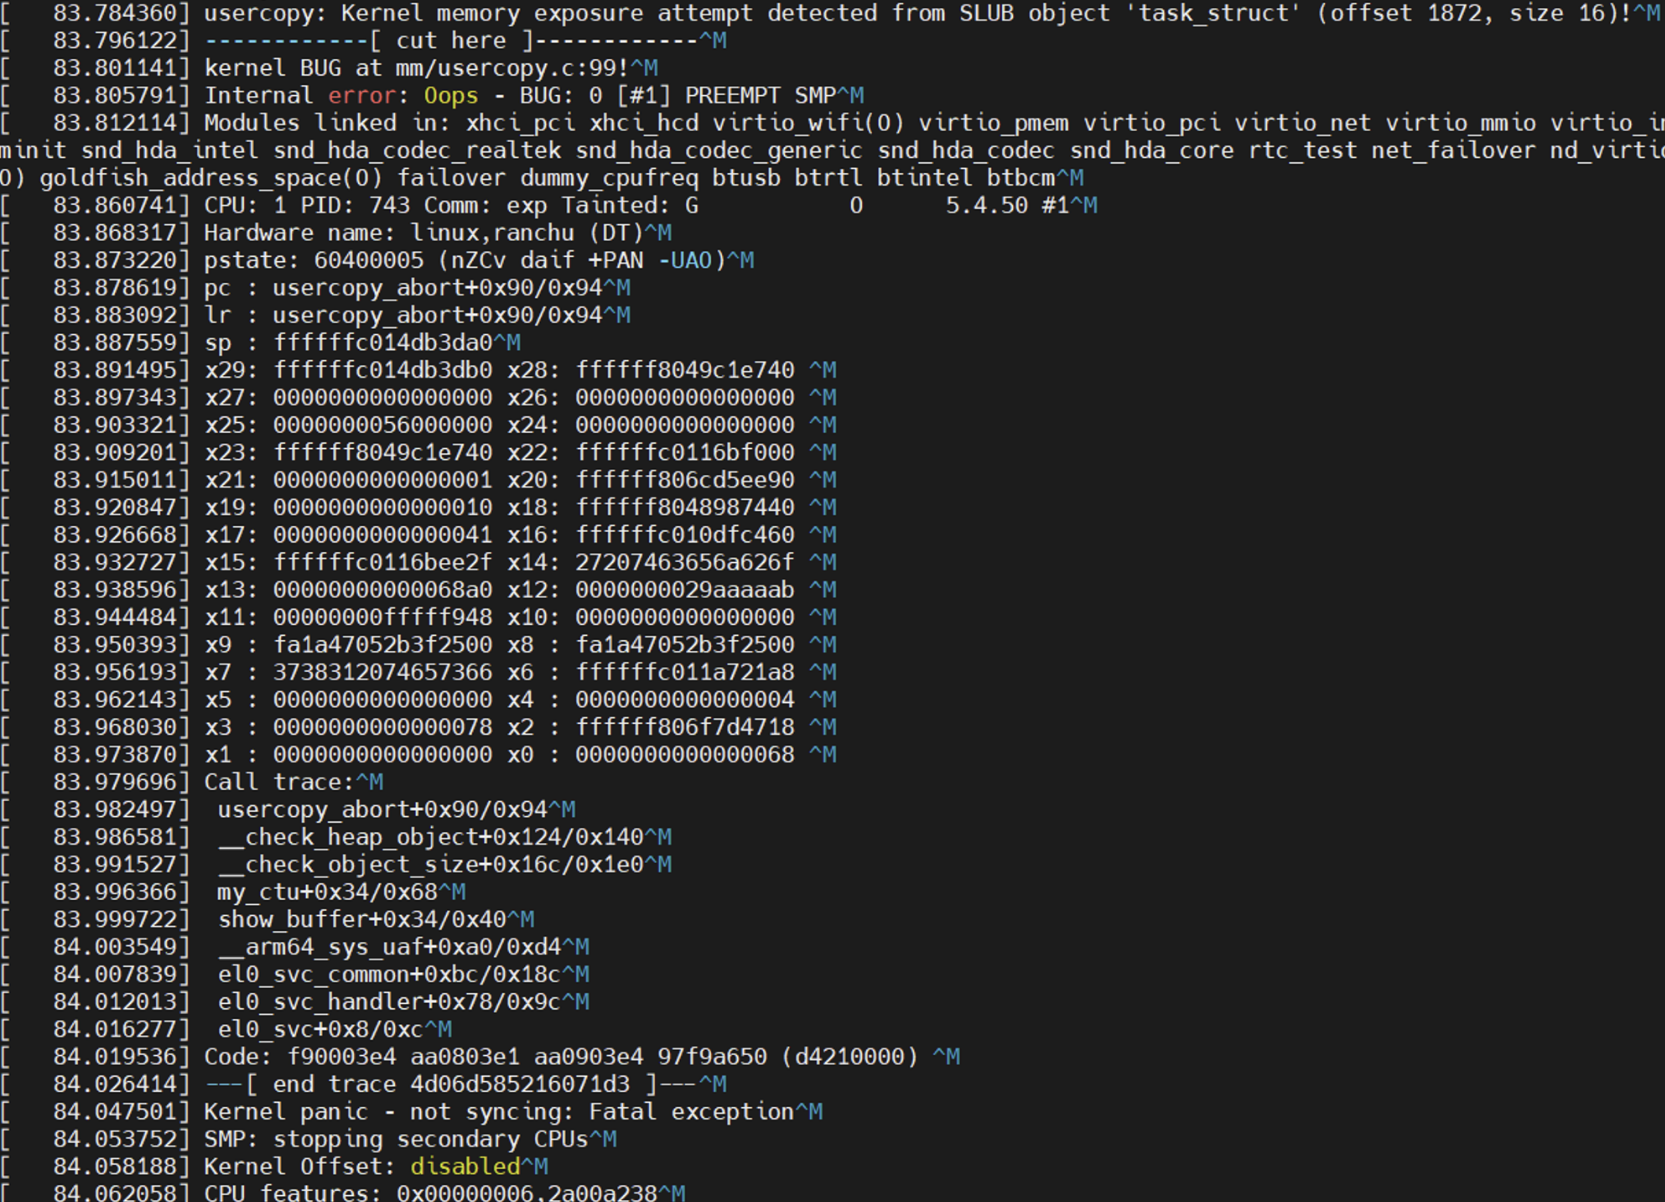
Task: Click the yellow 'disabled' Kernel Offset value
Action: (x=465, y=1167)
